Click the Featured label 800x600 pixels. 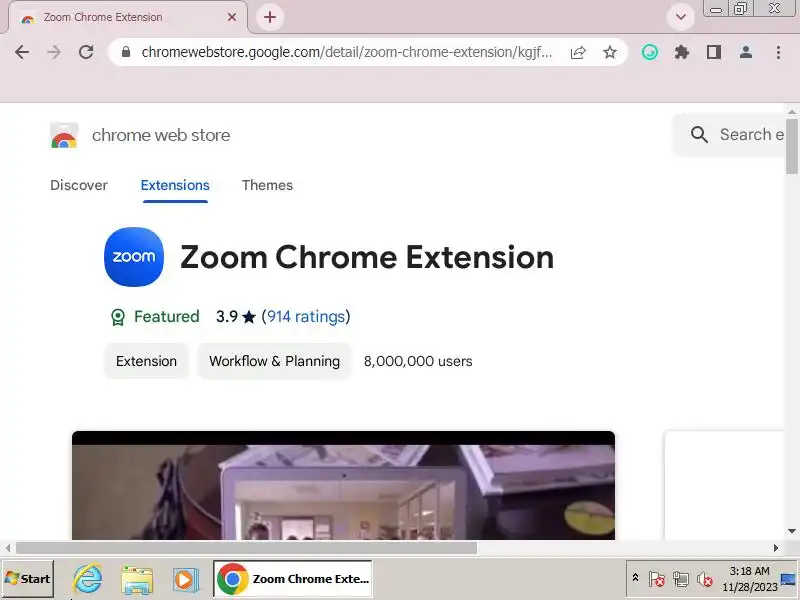coord(166,317)
